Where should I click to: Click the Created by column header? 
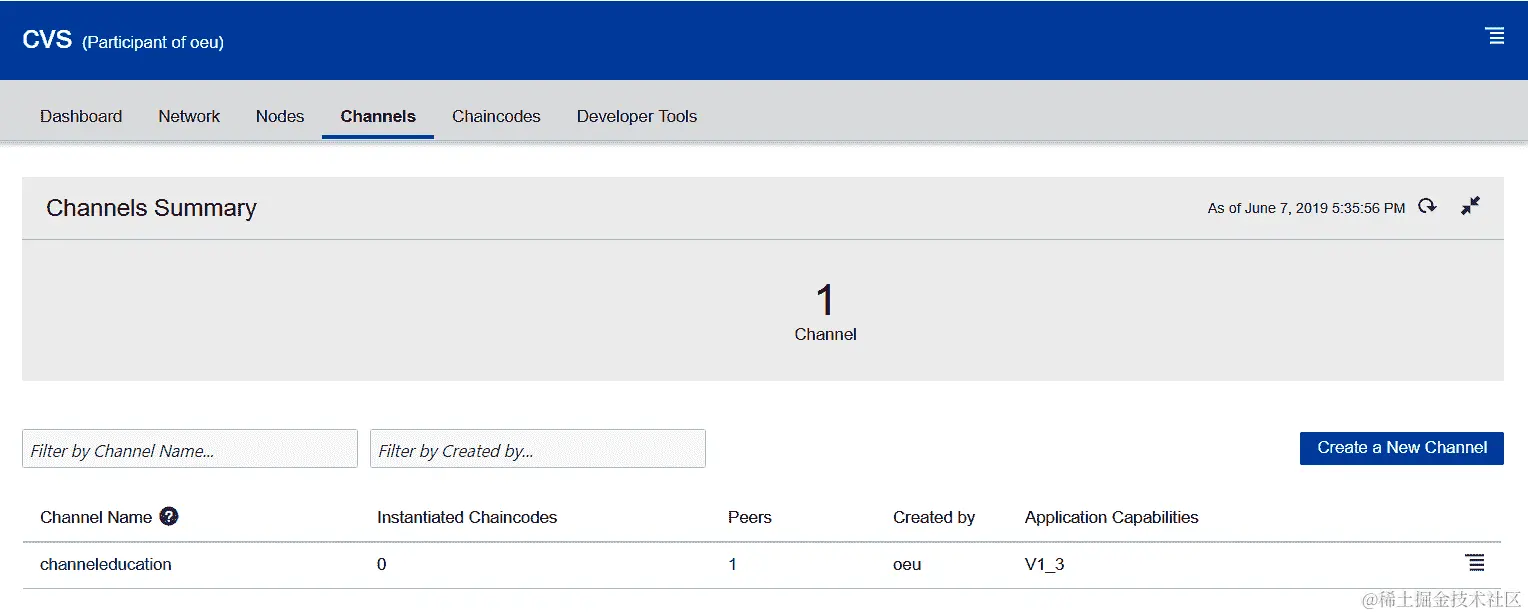934,517
